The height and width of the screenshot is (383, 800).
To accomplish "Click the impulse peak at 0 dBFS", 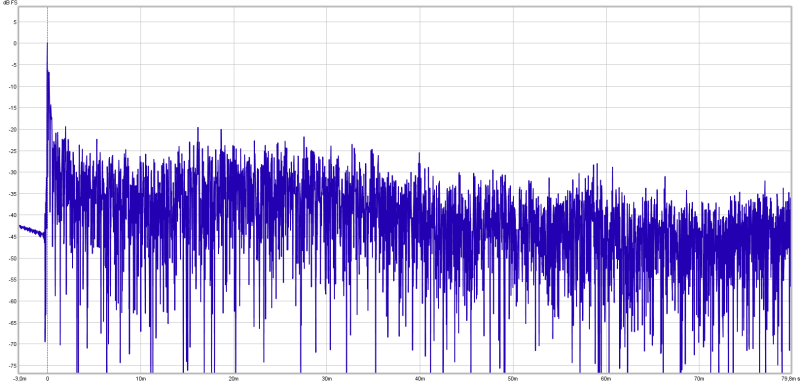I will tap(47, 44).
